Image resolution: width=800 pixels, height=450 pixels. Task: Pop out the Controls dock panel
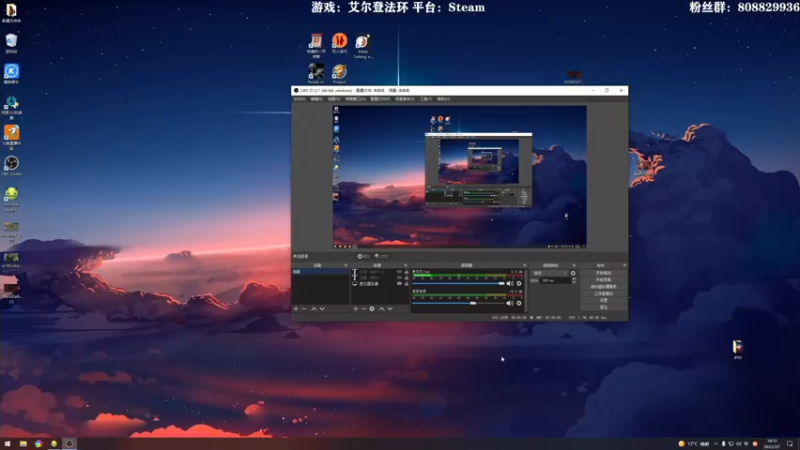(624, 265)
